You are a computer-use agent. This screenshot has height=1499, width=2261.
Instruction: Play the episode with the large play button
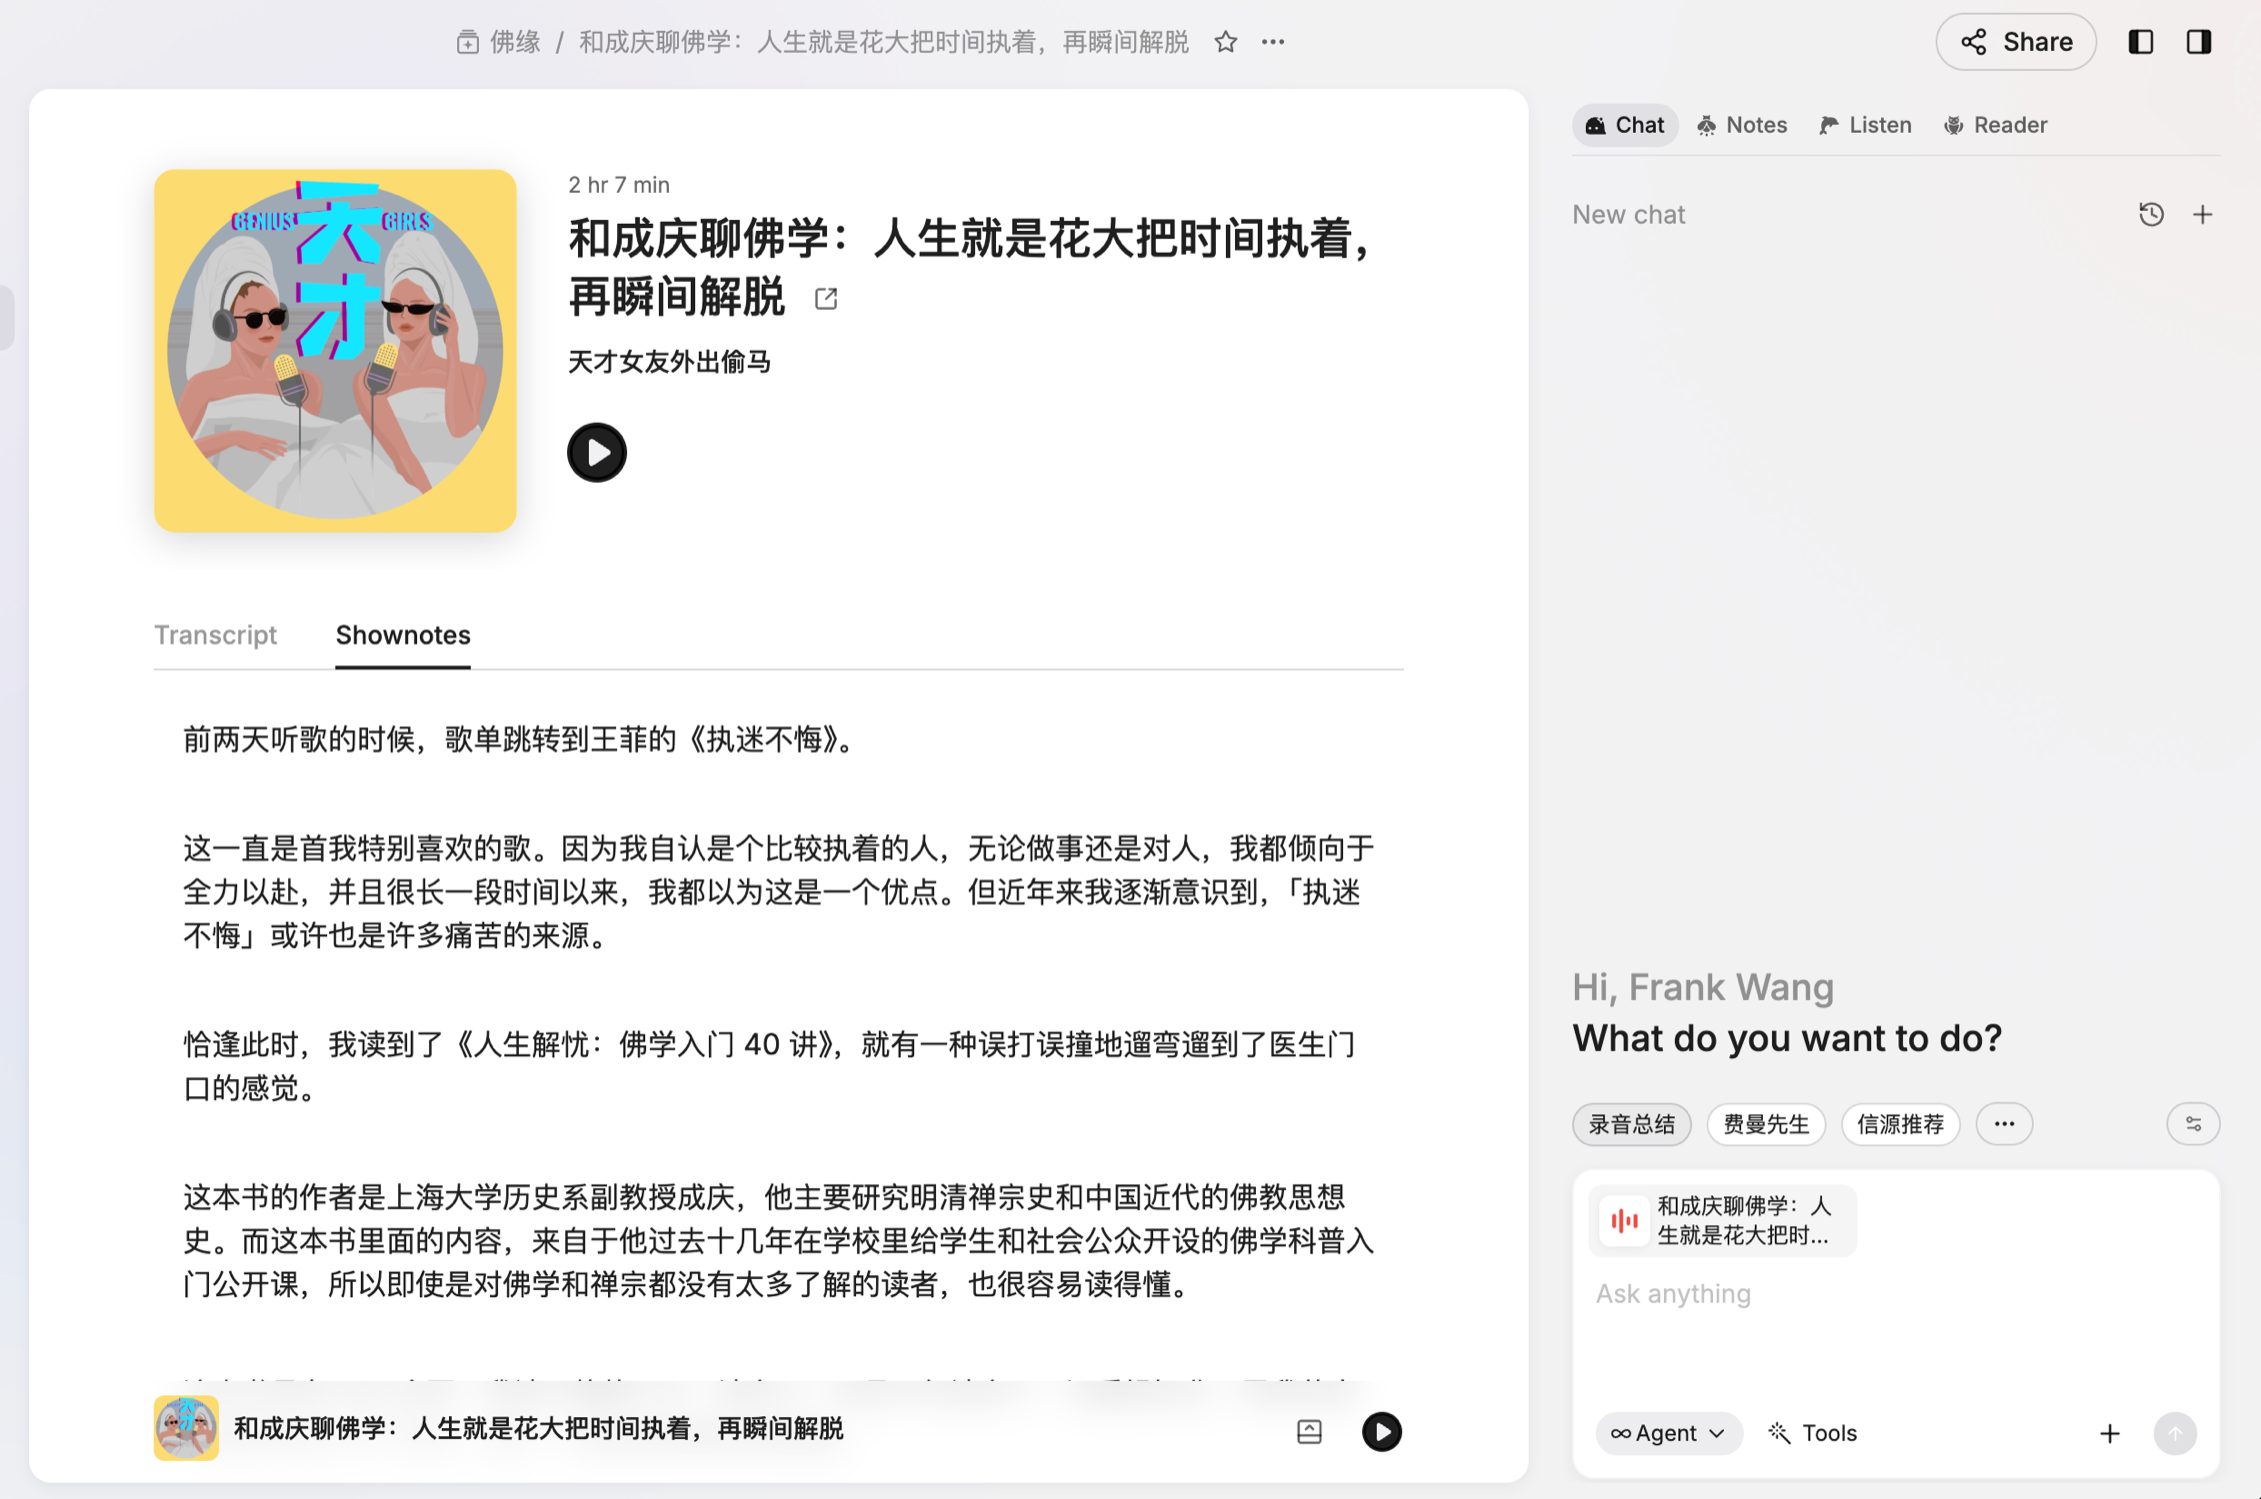tap(597, 452)
